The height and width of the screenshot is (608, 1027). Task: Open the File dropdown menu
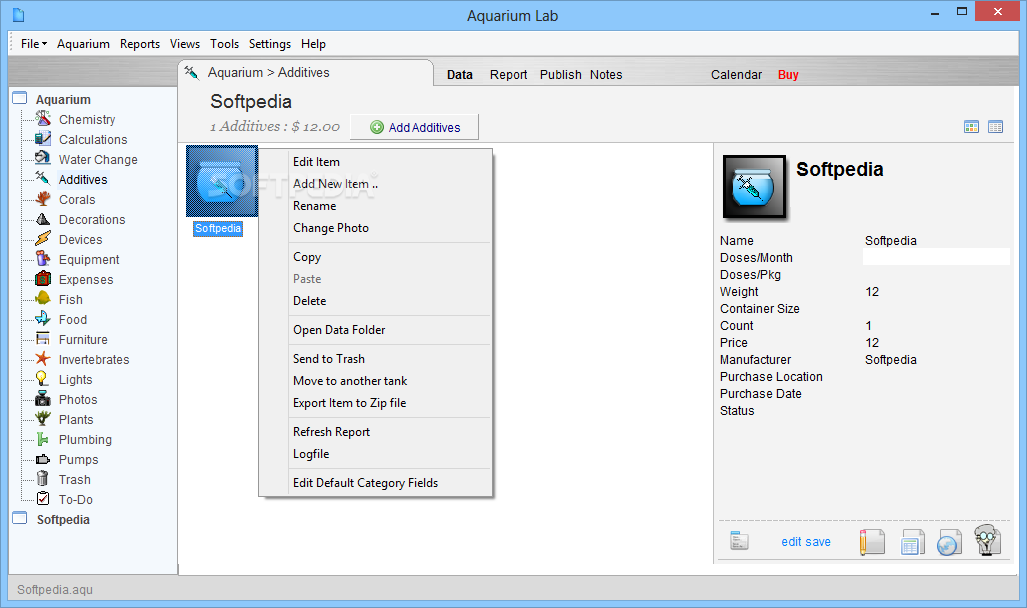click(x=33, y=44)
